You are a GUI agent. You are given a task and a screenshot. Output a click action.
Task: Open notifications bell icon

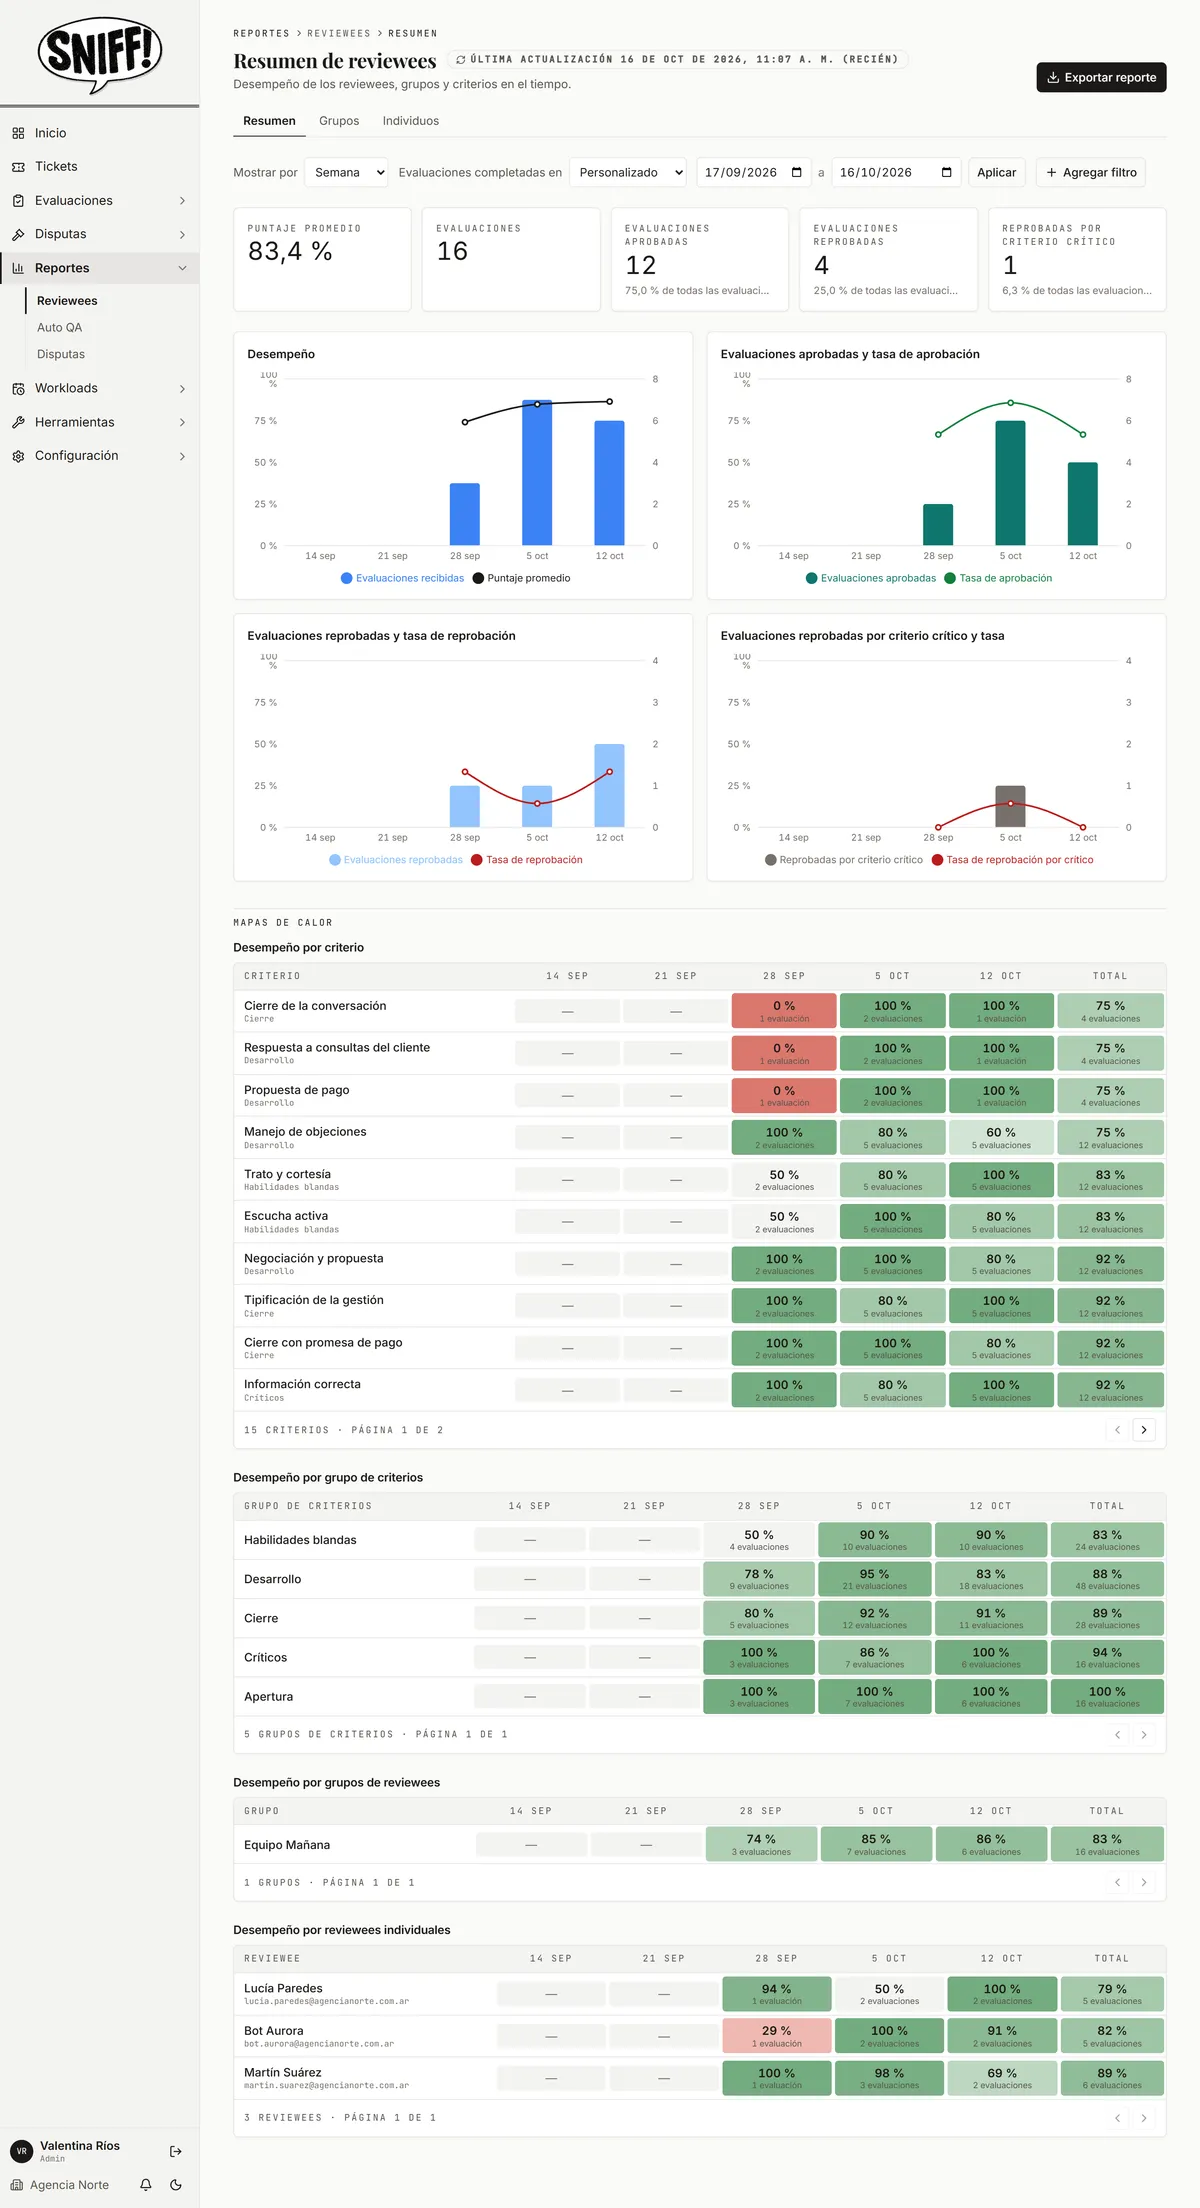click(146, 2185)
